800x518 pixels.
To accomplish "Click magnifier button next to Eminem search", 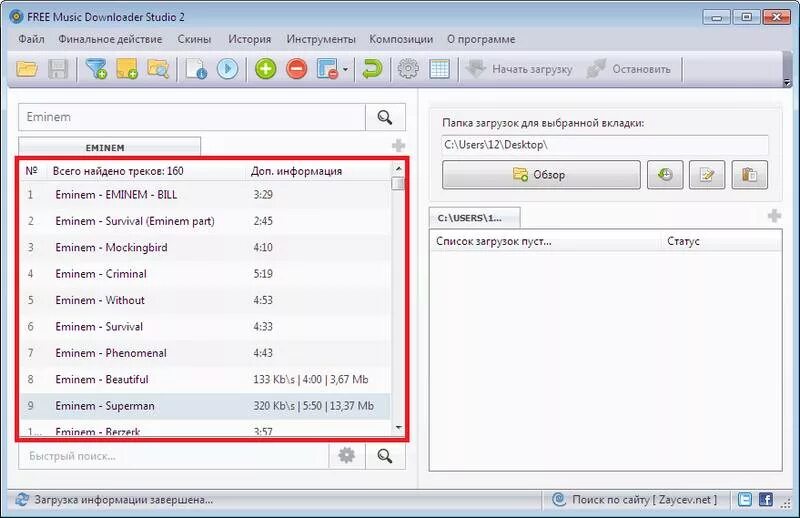I will 385,117.
